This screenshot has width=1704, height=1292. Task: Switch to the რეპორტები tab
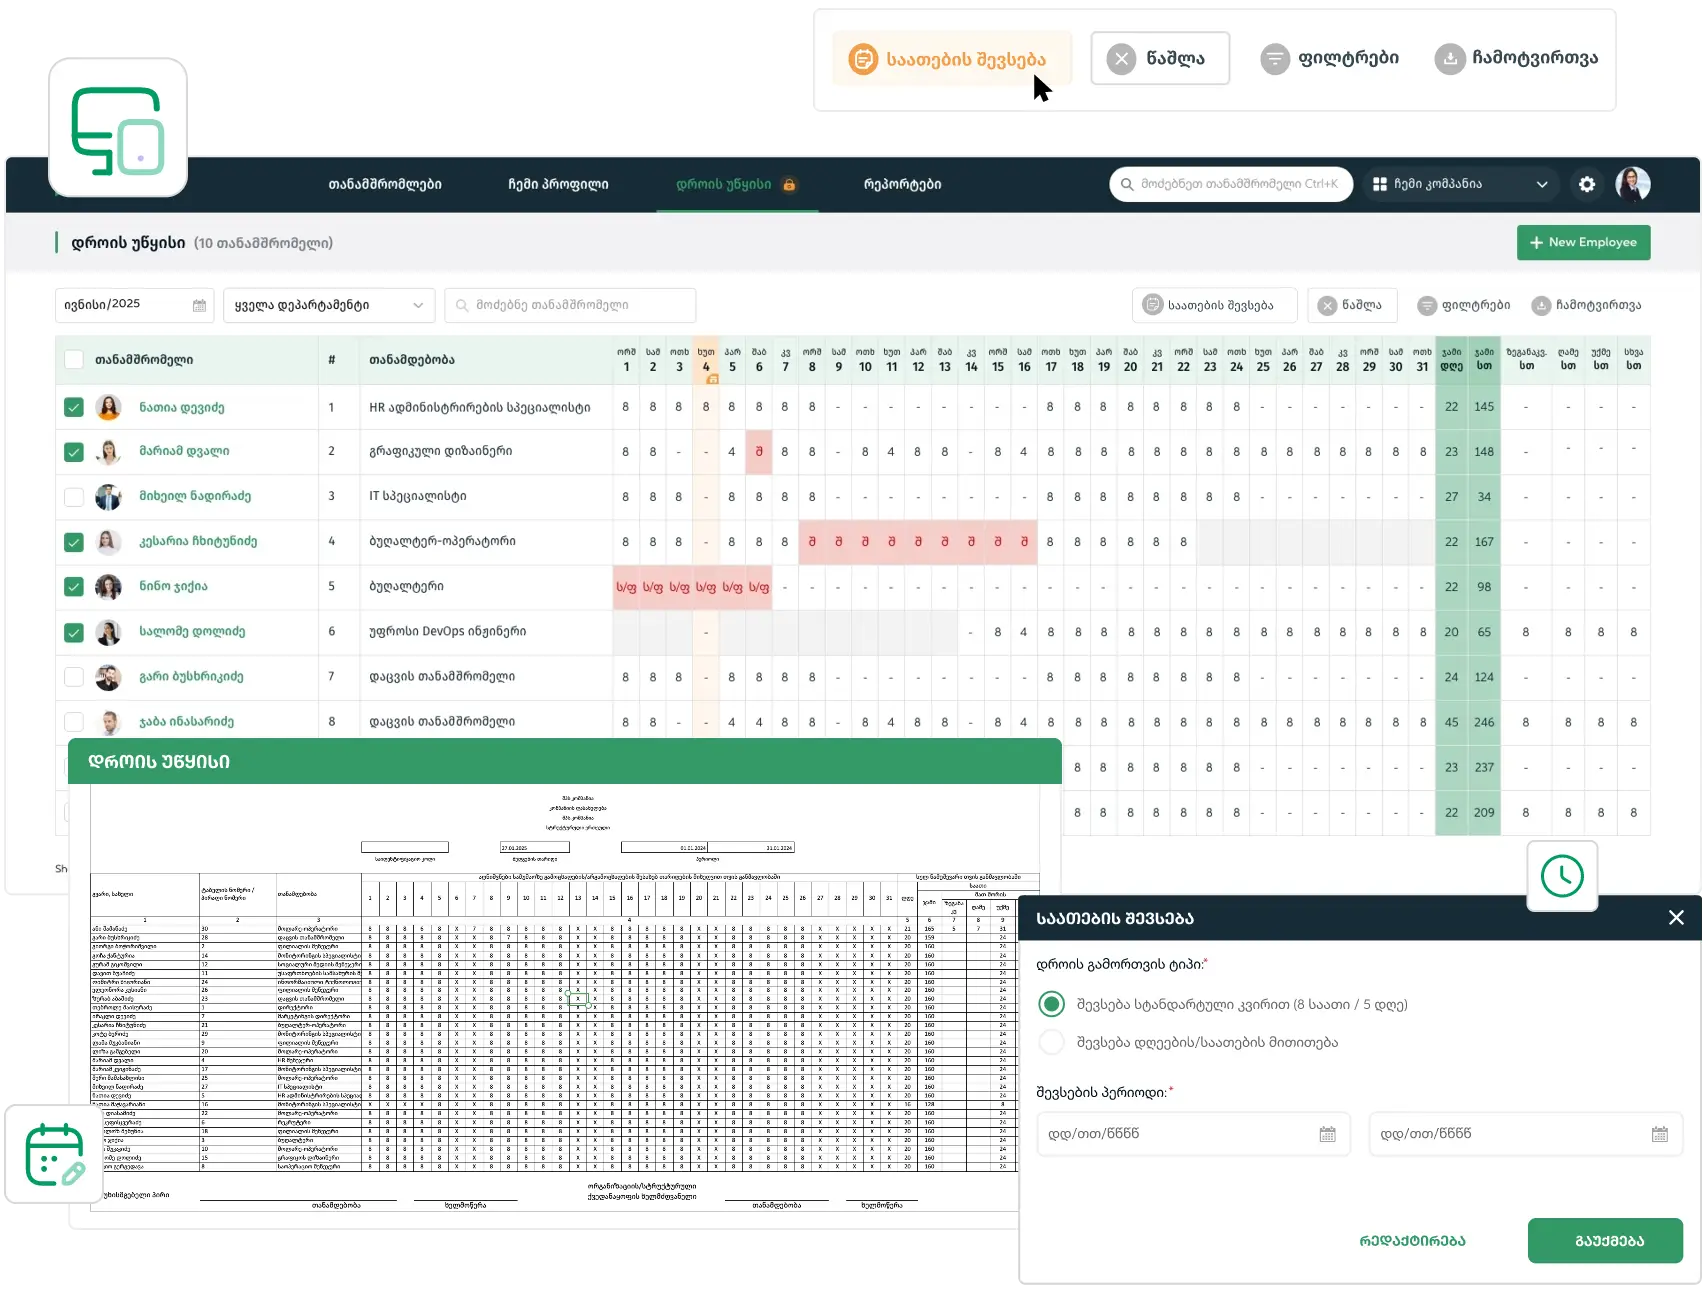902,184
